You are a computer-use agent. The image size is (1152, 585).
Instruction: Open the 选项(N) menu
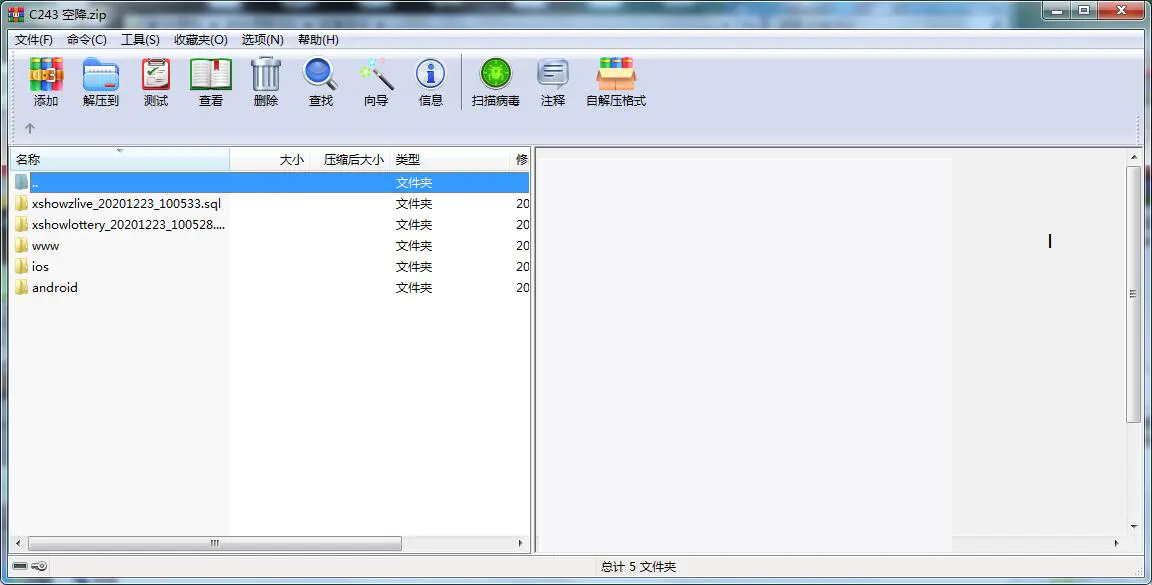click(262, 40)
